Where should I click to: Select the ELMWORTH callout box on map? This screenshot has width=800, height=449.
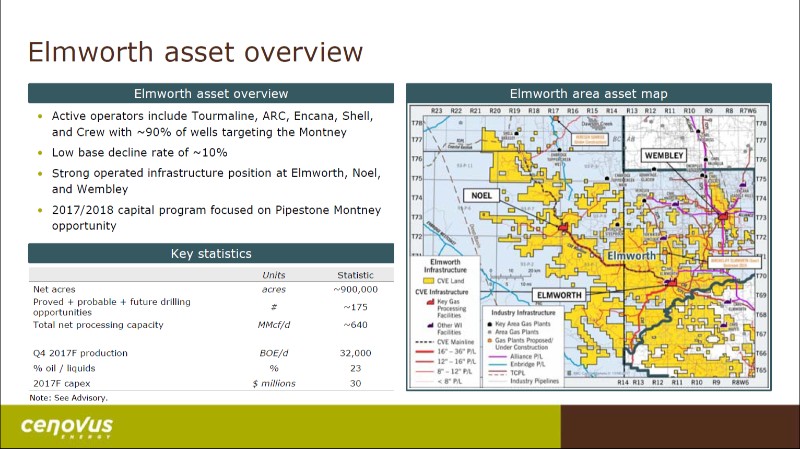(x=559, y=295)
